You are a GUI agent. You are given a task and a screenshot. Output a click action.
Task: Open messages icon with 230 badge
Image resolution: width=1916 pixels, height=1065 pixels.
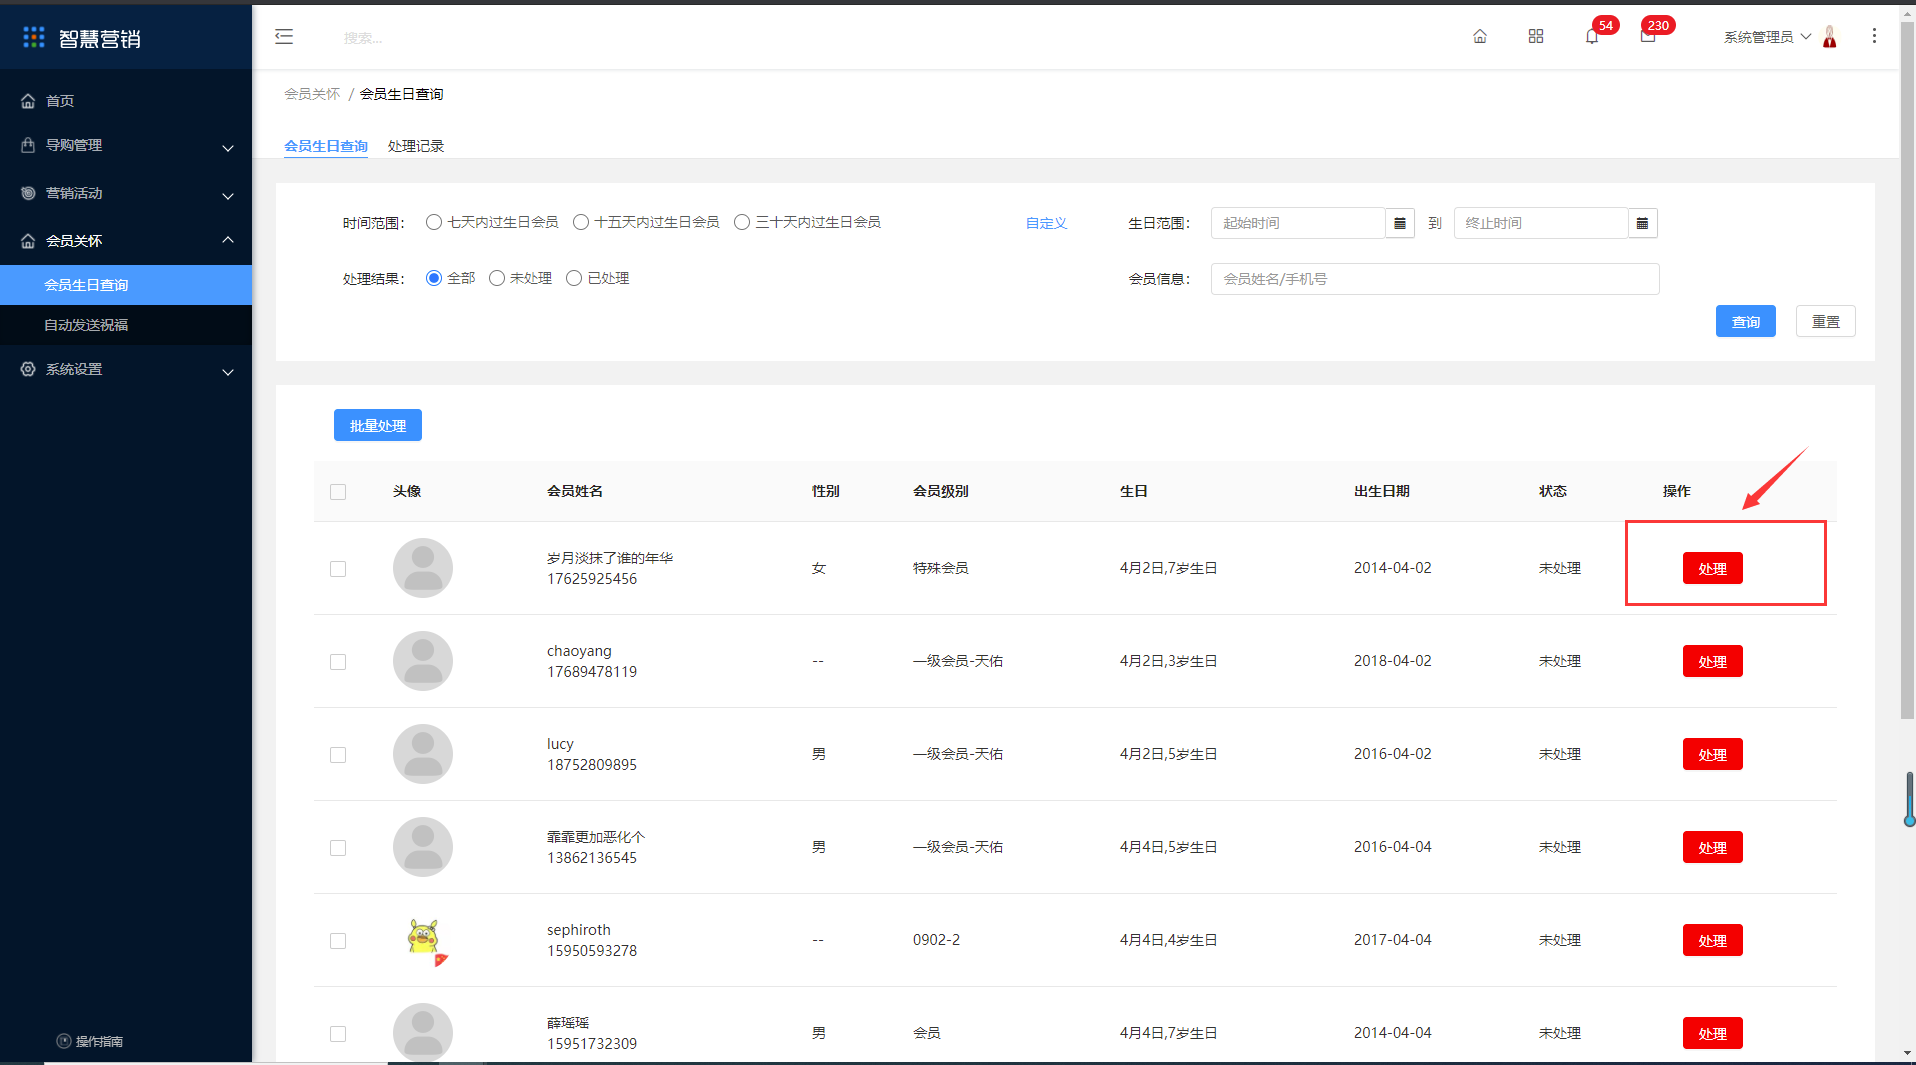(x=1648, y=37)
